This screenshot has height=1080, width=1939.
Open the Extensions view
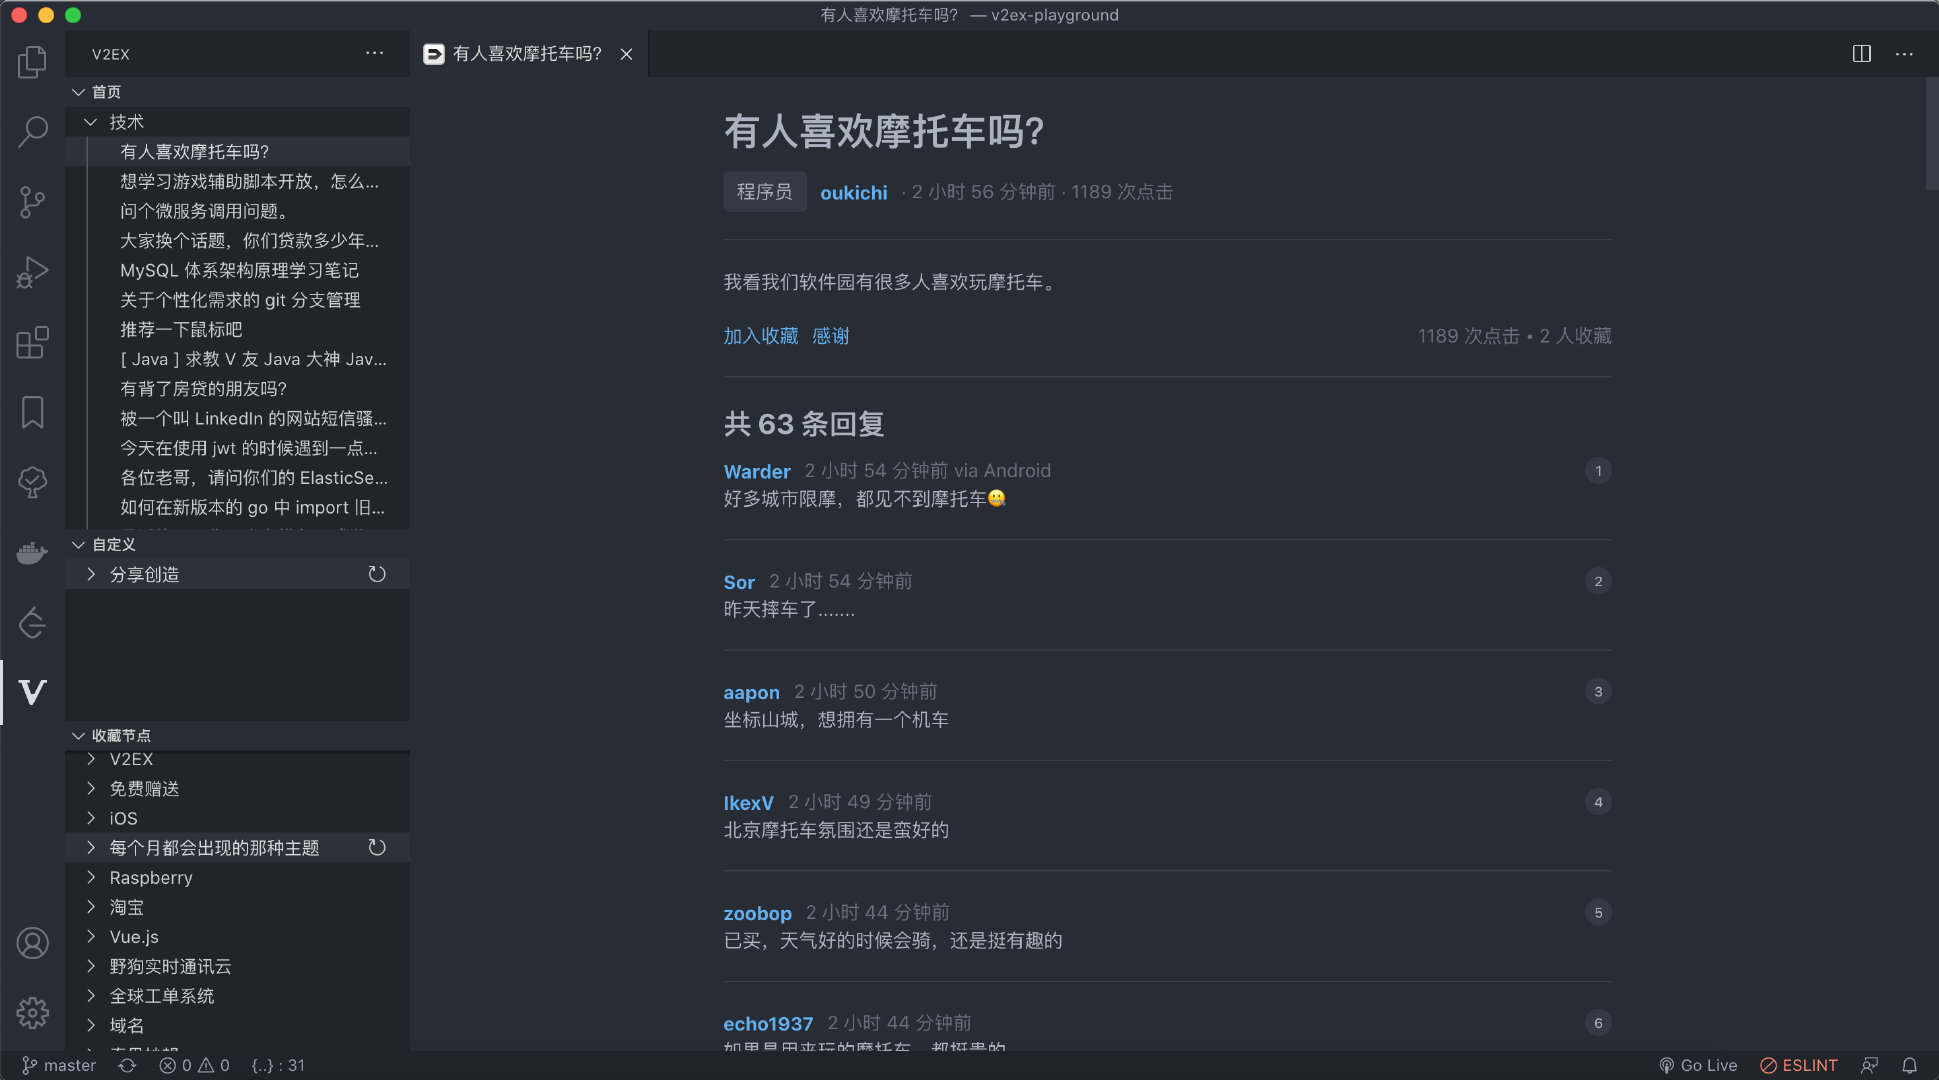click(32, 342)
